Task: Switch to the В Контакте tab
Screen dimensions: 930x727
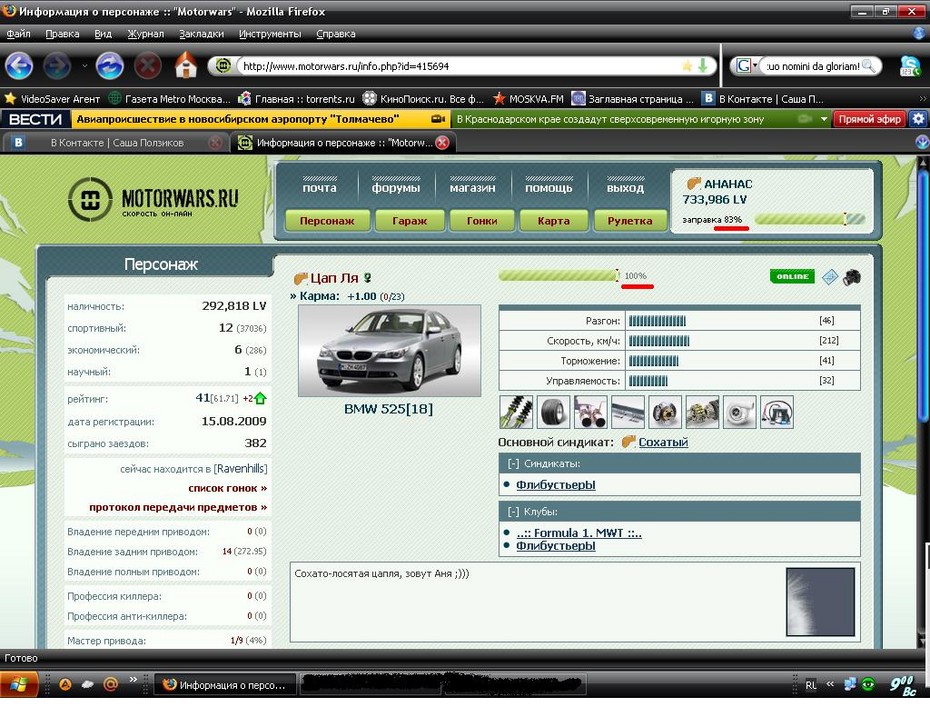Action: 116,142
